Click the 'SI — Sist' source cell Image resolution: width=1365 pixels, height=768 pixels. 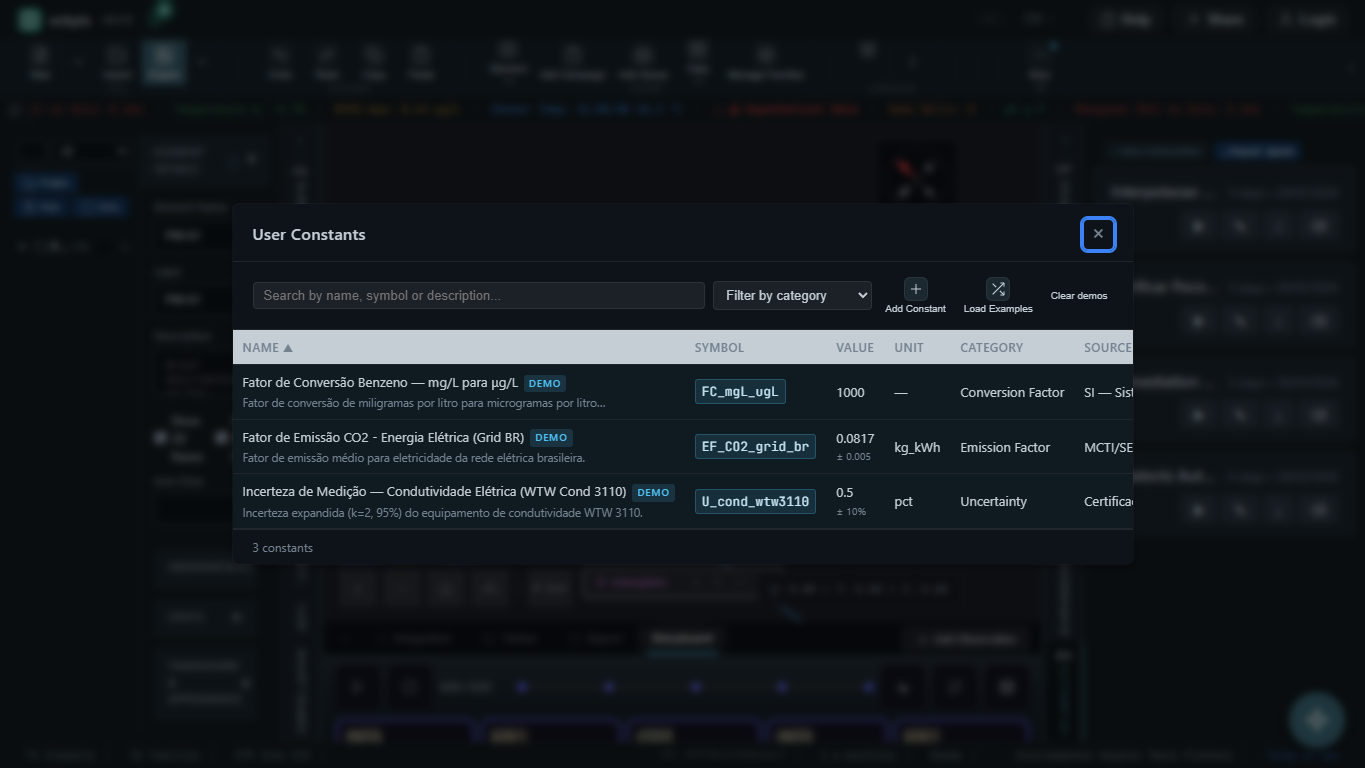tap(1108, 392)
